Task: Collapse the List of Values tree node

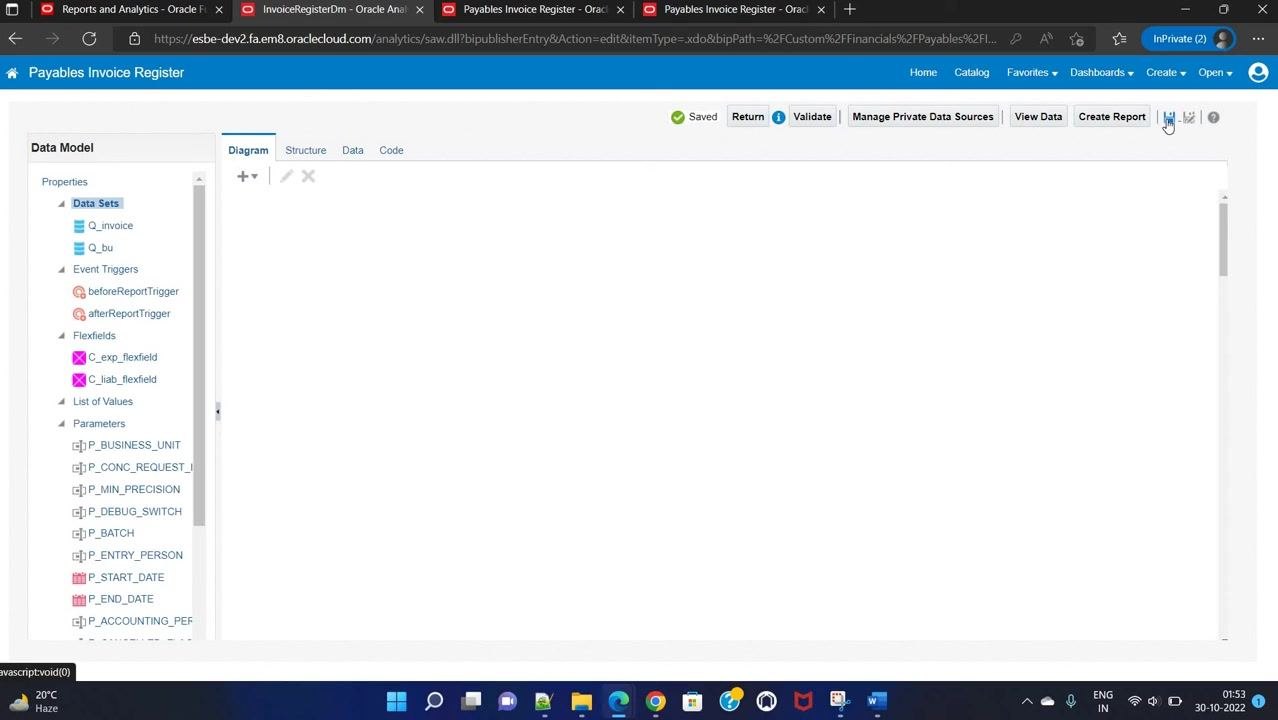Action: click(x=61, y=402)
